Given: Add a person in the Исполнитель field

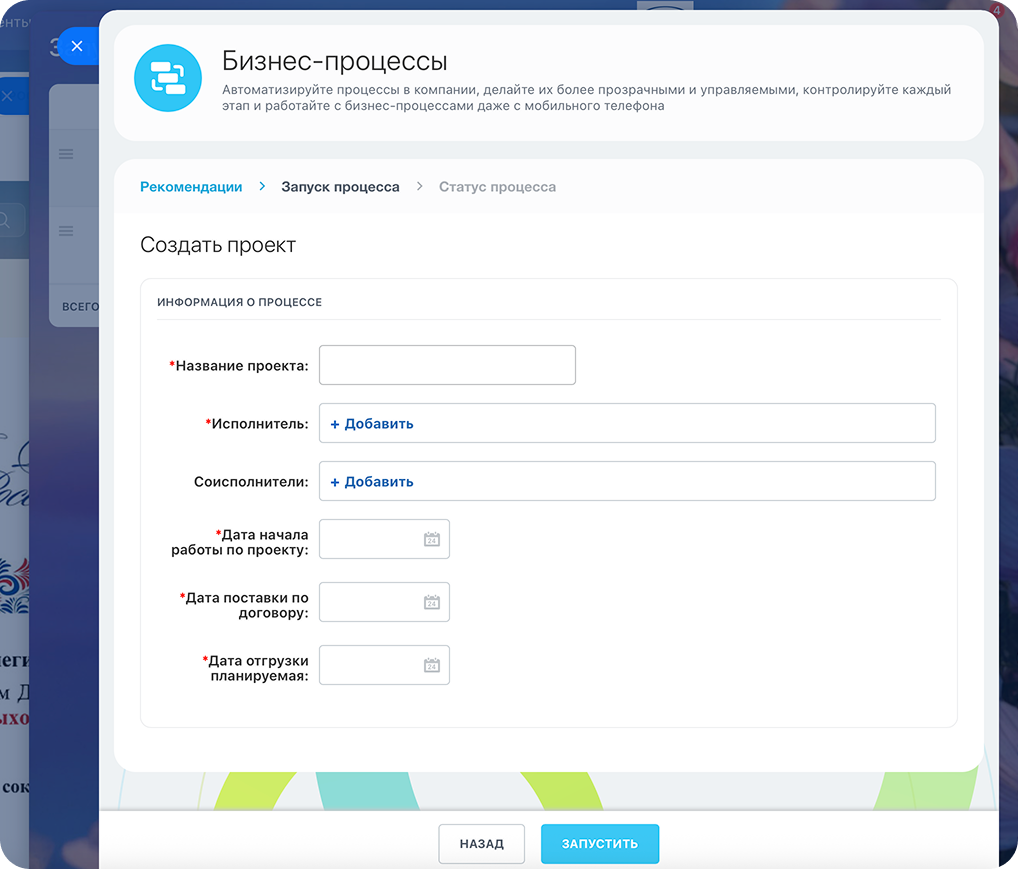Looking at the screenshot, I should [372, 423].
